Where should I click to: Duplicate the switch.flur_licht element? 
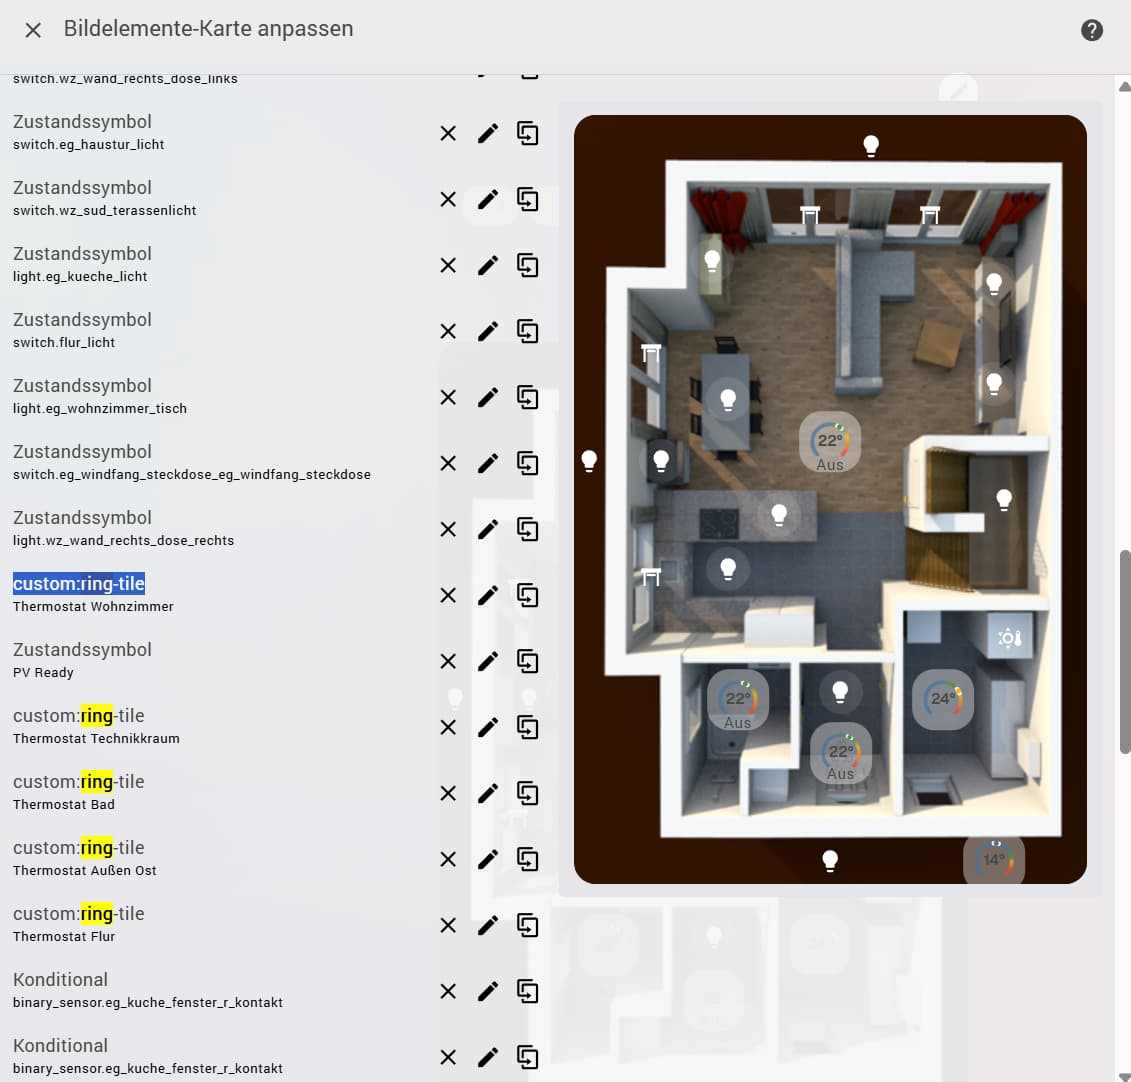pyautogui.click(x=527, y=332)
